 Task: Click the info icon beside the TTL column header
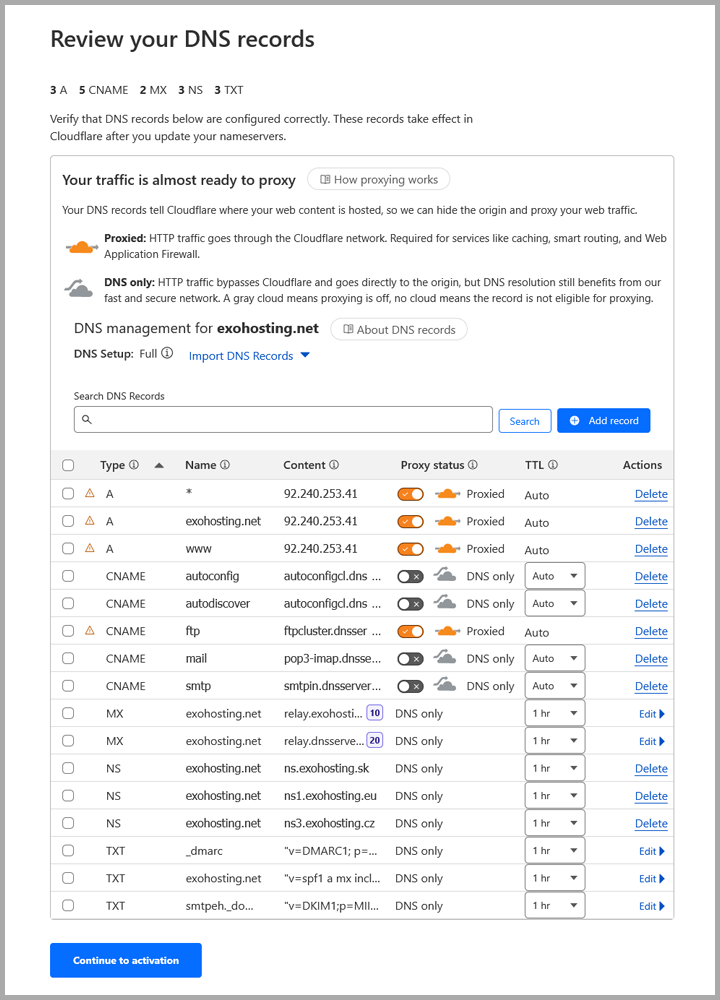pos(551,465)
